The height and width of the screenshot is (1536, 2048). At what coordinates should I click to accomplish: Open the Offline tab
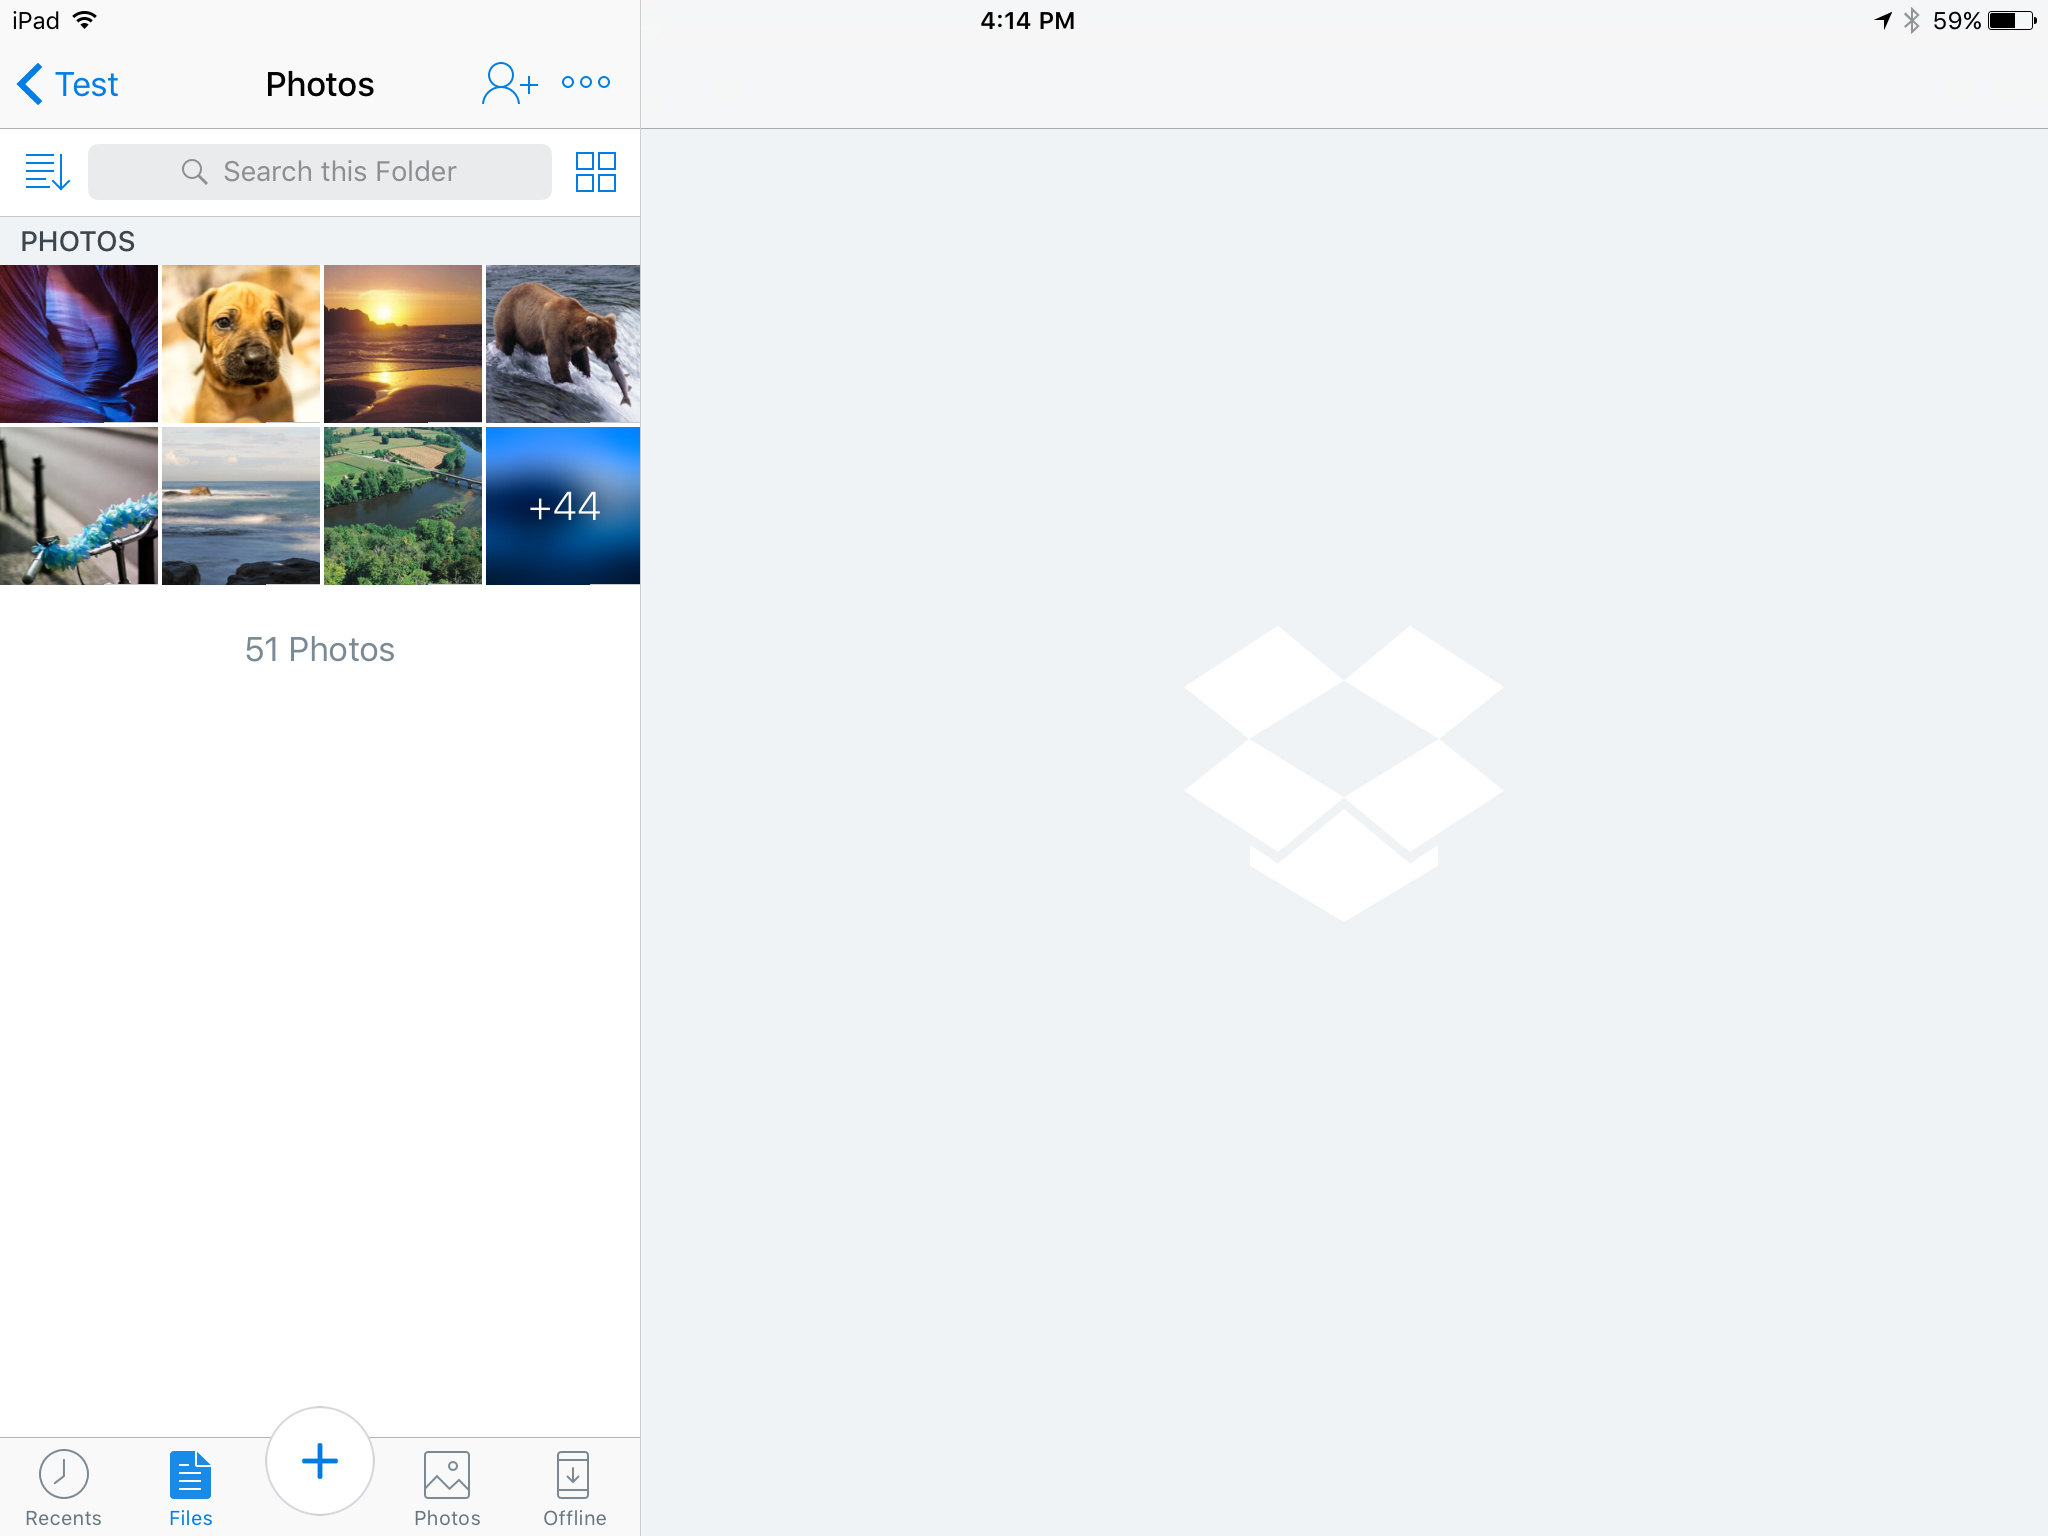point(574,1487)
